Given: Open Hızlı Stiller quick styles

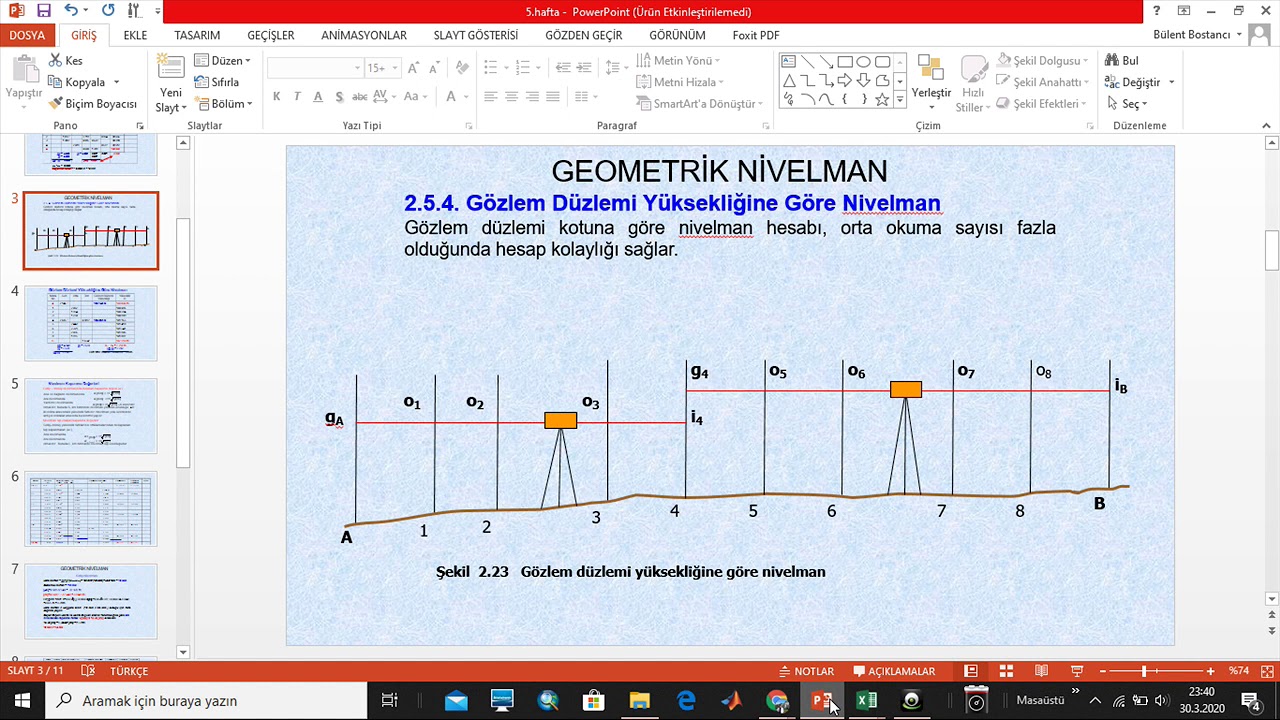Looking at the screenshot, I should [x=973, y=83].
